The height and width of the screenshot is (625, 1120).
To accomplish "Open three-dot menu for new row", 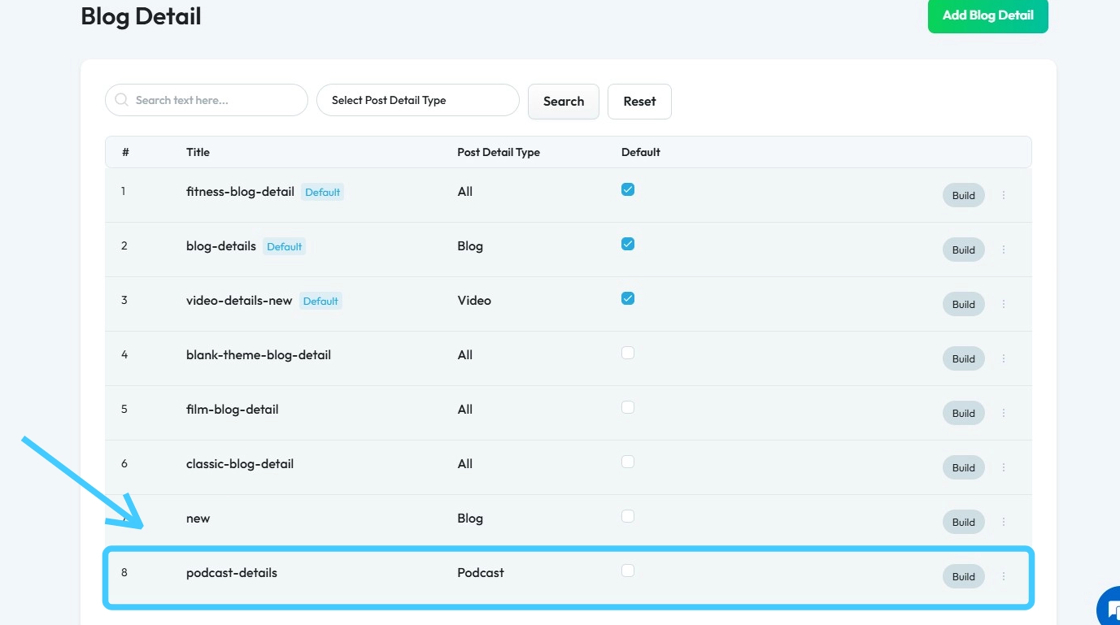I will coord(1003,522).
